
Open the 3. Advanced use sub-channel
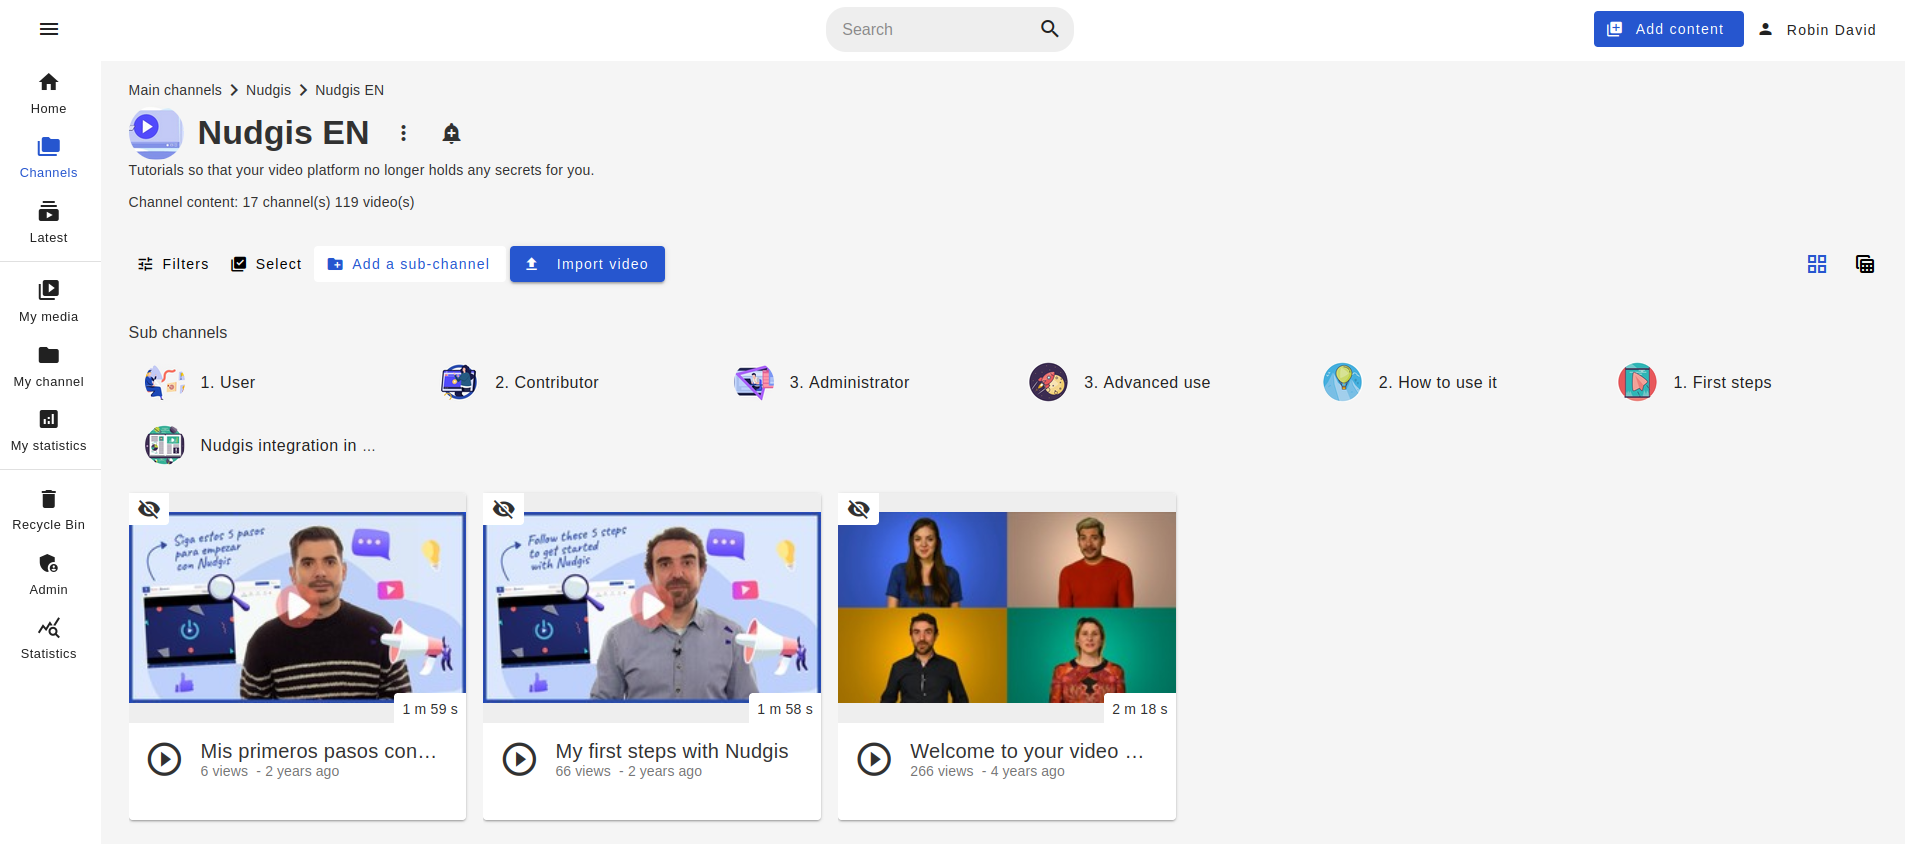click(x=1147, y=382)
